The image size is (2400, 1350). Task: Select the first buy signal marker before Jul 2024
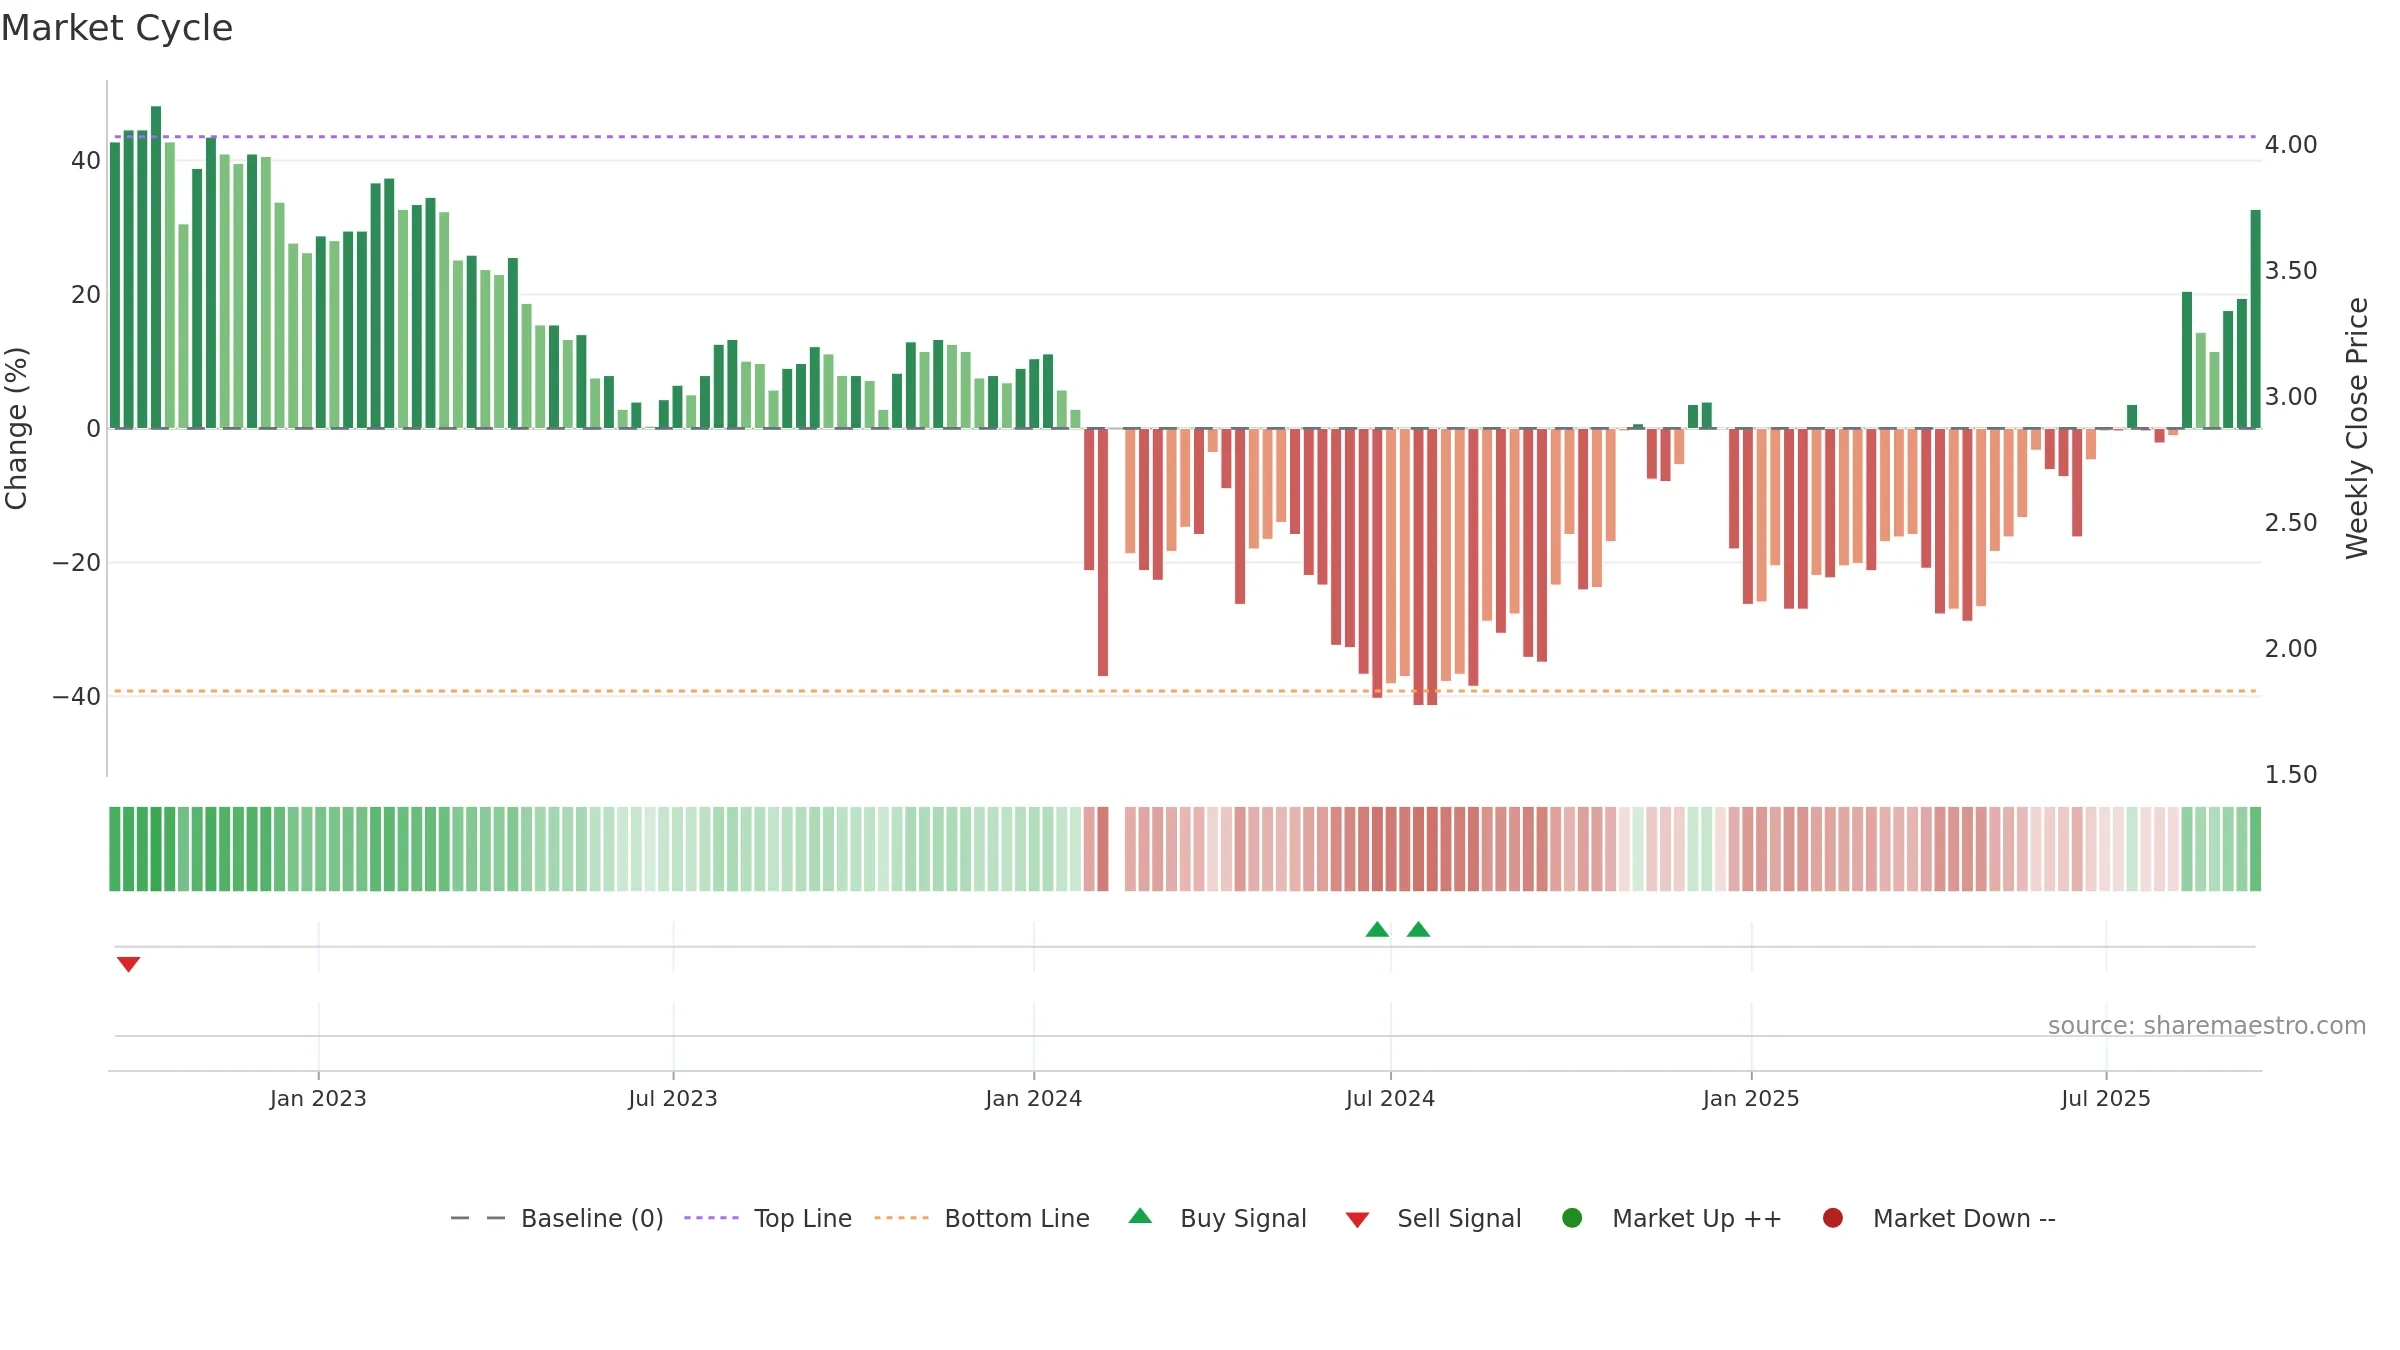click(x=1377, y=929)
